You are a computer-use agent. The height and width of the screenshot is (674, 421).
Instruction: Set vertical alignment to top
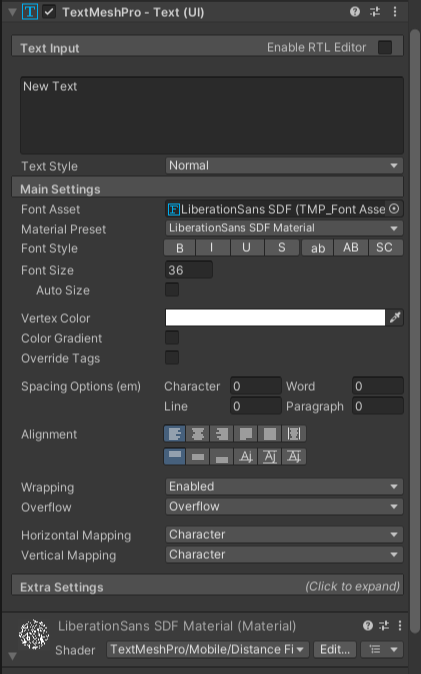tap(175, 456)
